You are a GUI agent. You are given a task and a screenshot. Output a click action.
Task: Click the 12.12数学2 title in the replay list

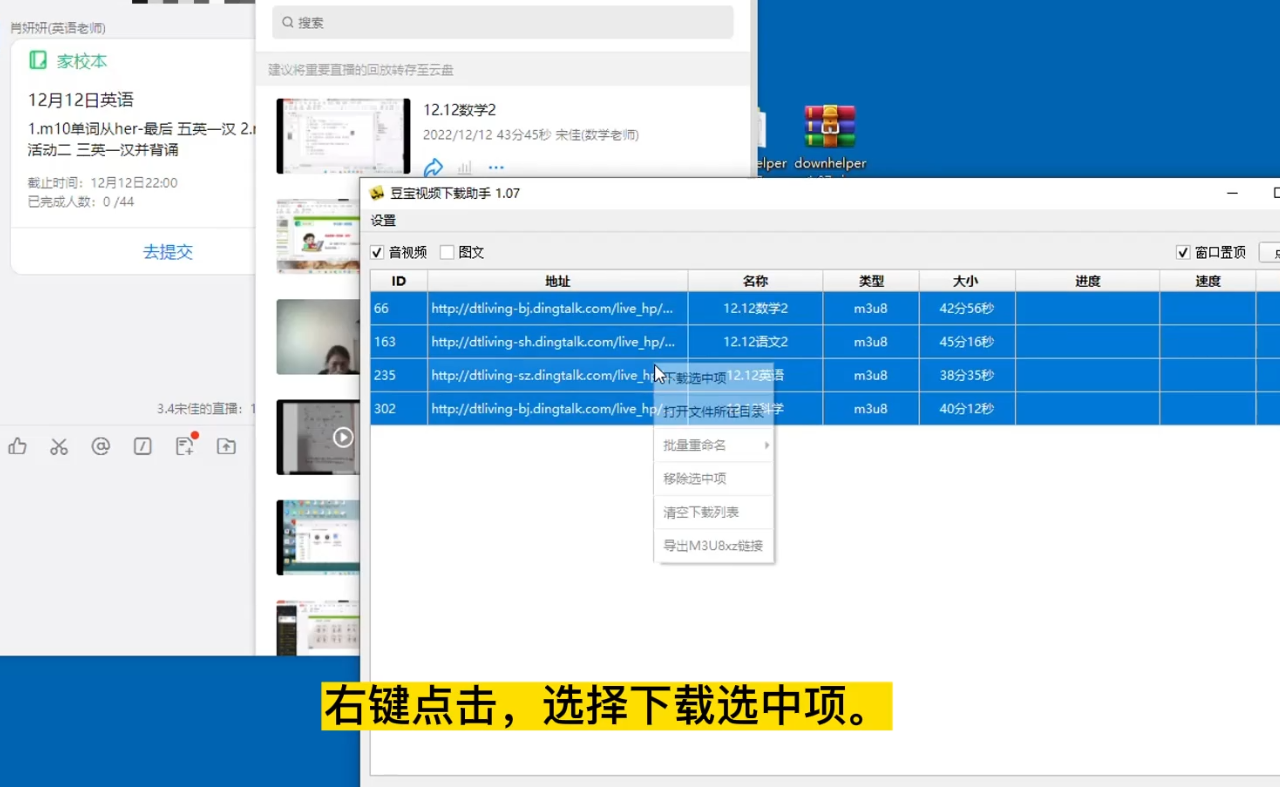(460, 110)
